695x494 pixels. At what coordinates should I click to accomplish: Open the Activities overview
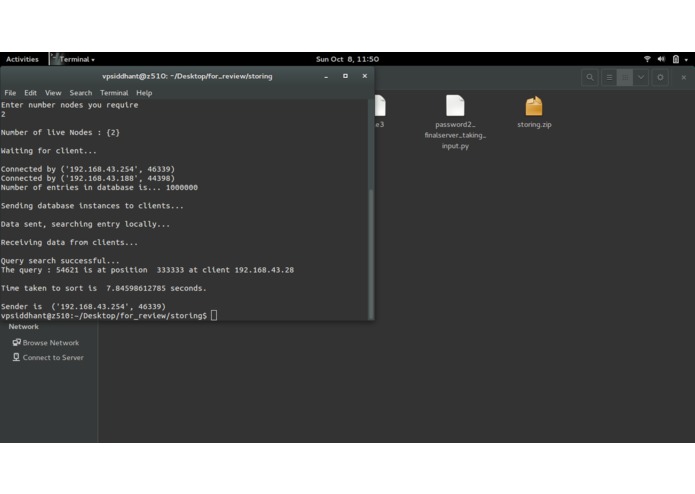point(22,59)
